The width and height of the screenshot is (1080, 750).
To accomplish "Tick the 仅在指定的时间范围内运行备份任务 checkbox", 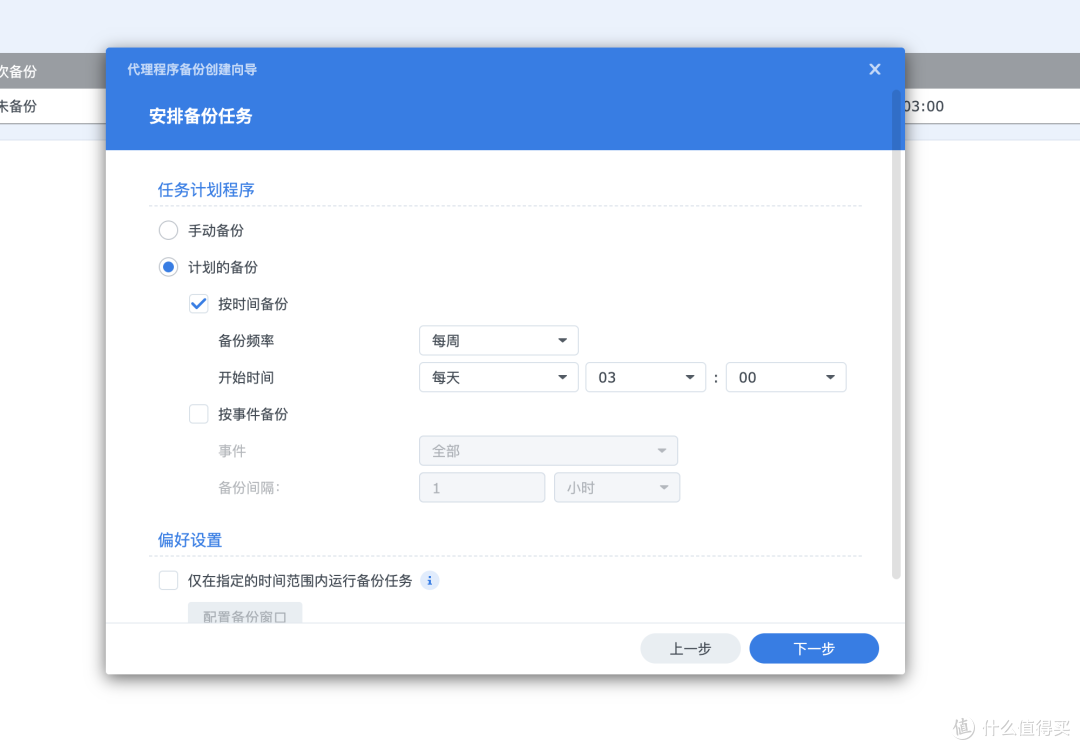I will tap(168, 581).
